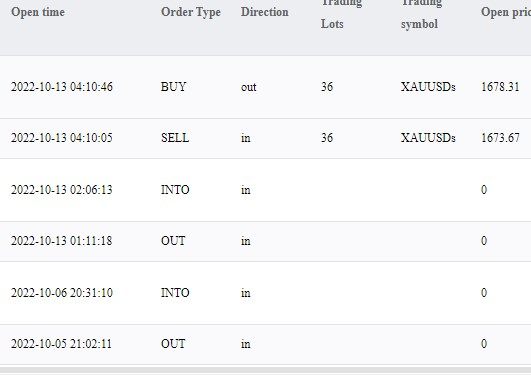Click XAUUSDs symbol in the BUY row
Viewport: 531px width, 384px height.
(x=428, y=87)
